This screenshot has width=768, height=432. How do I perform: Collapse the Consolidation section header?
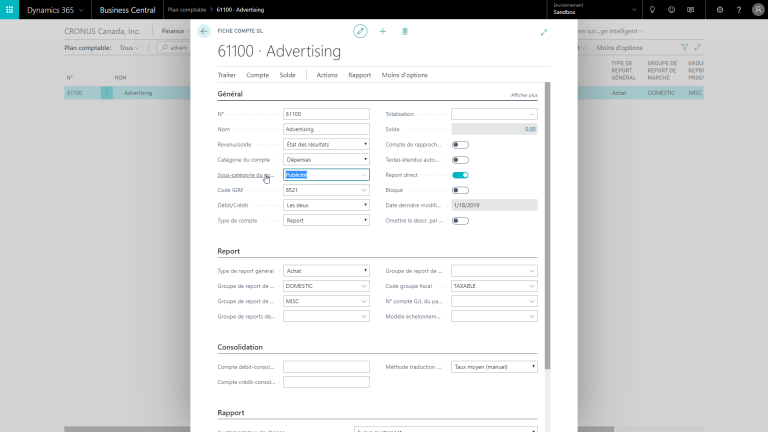pyautogui.click(x=240, y=347)
